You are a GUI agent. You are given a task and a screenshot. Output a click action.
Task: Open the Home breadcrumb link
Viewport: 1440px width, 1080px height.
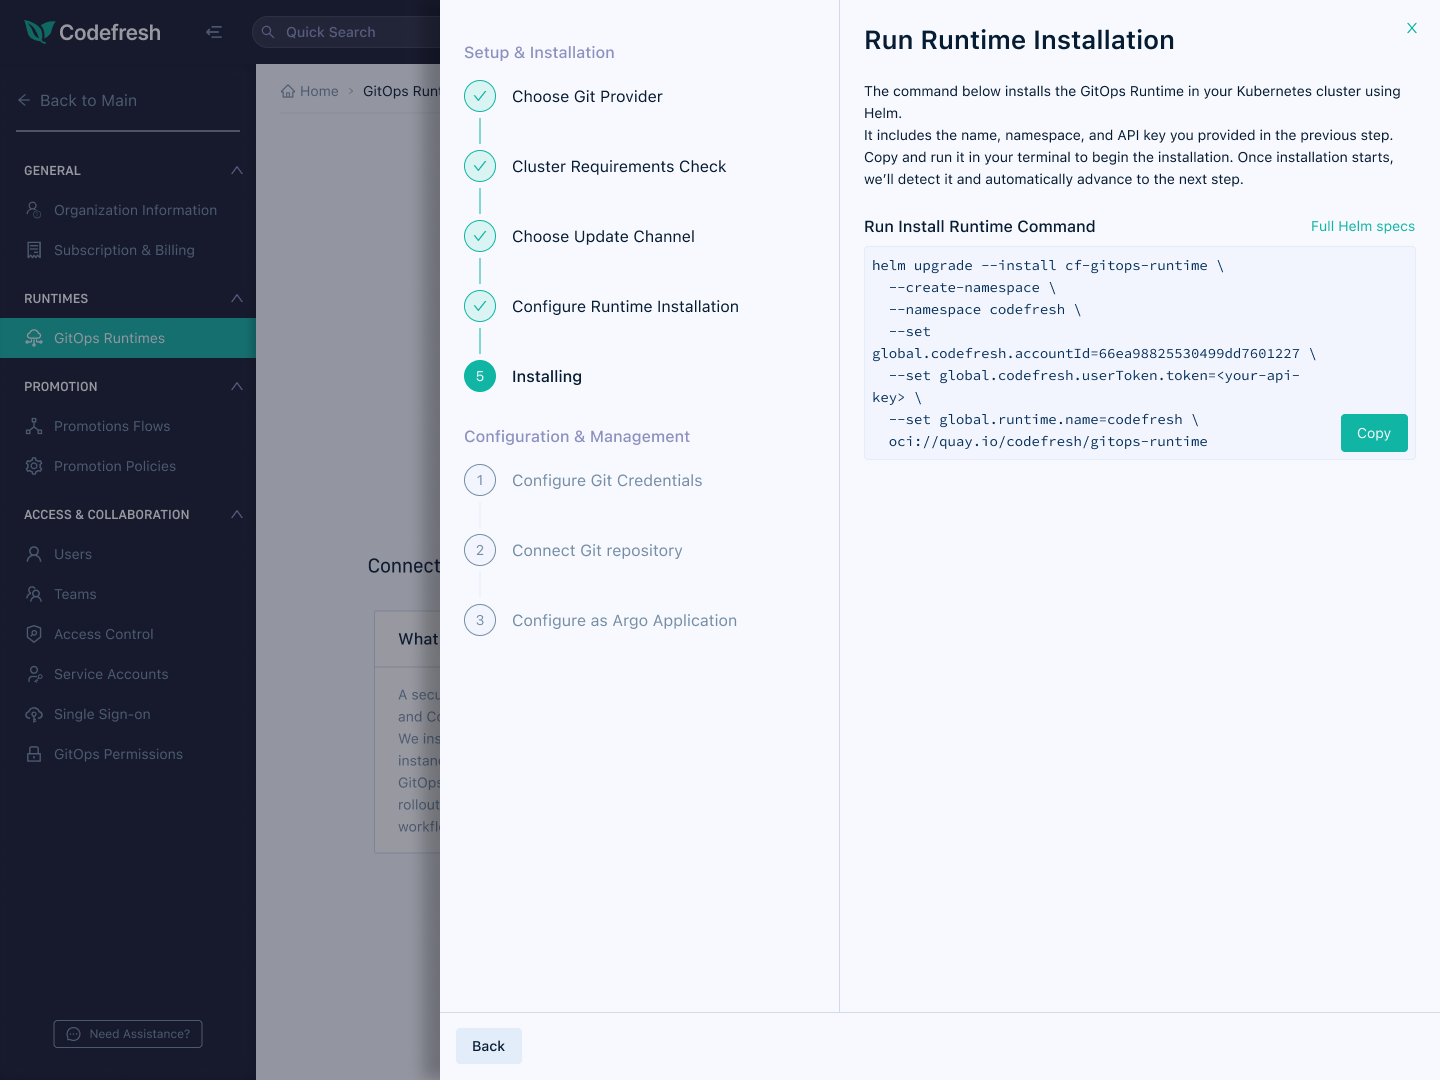pos(310,91)
